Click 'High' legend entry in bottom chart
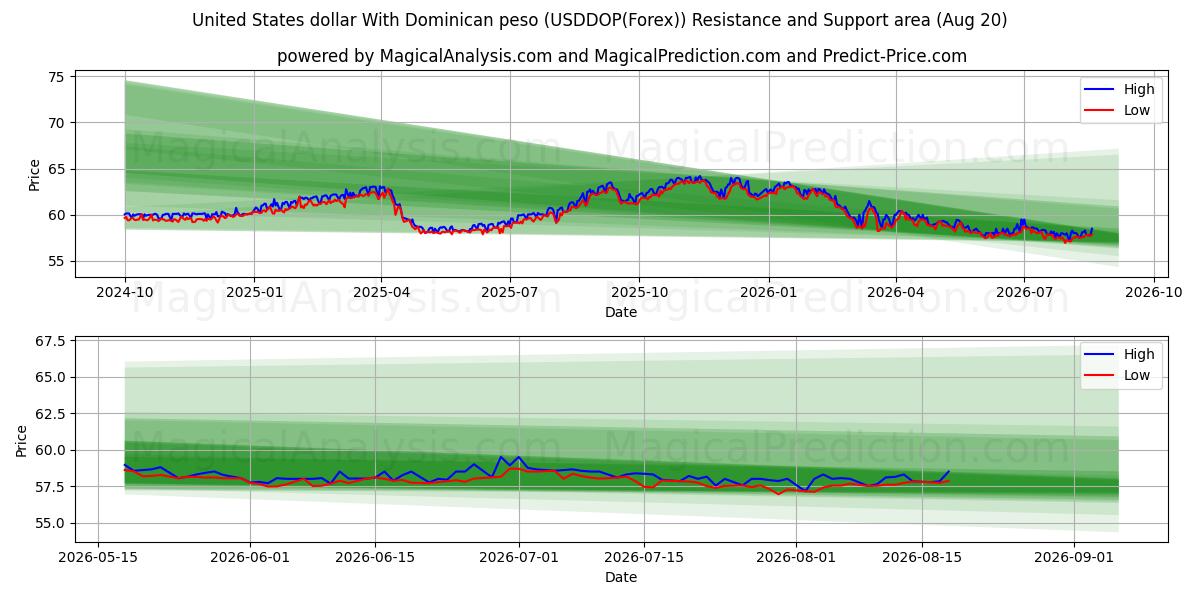 tap(1121, 354)
